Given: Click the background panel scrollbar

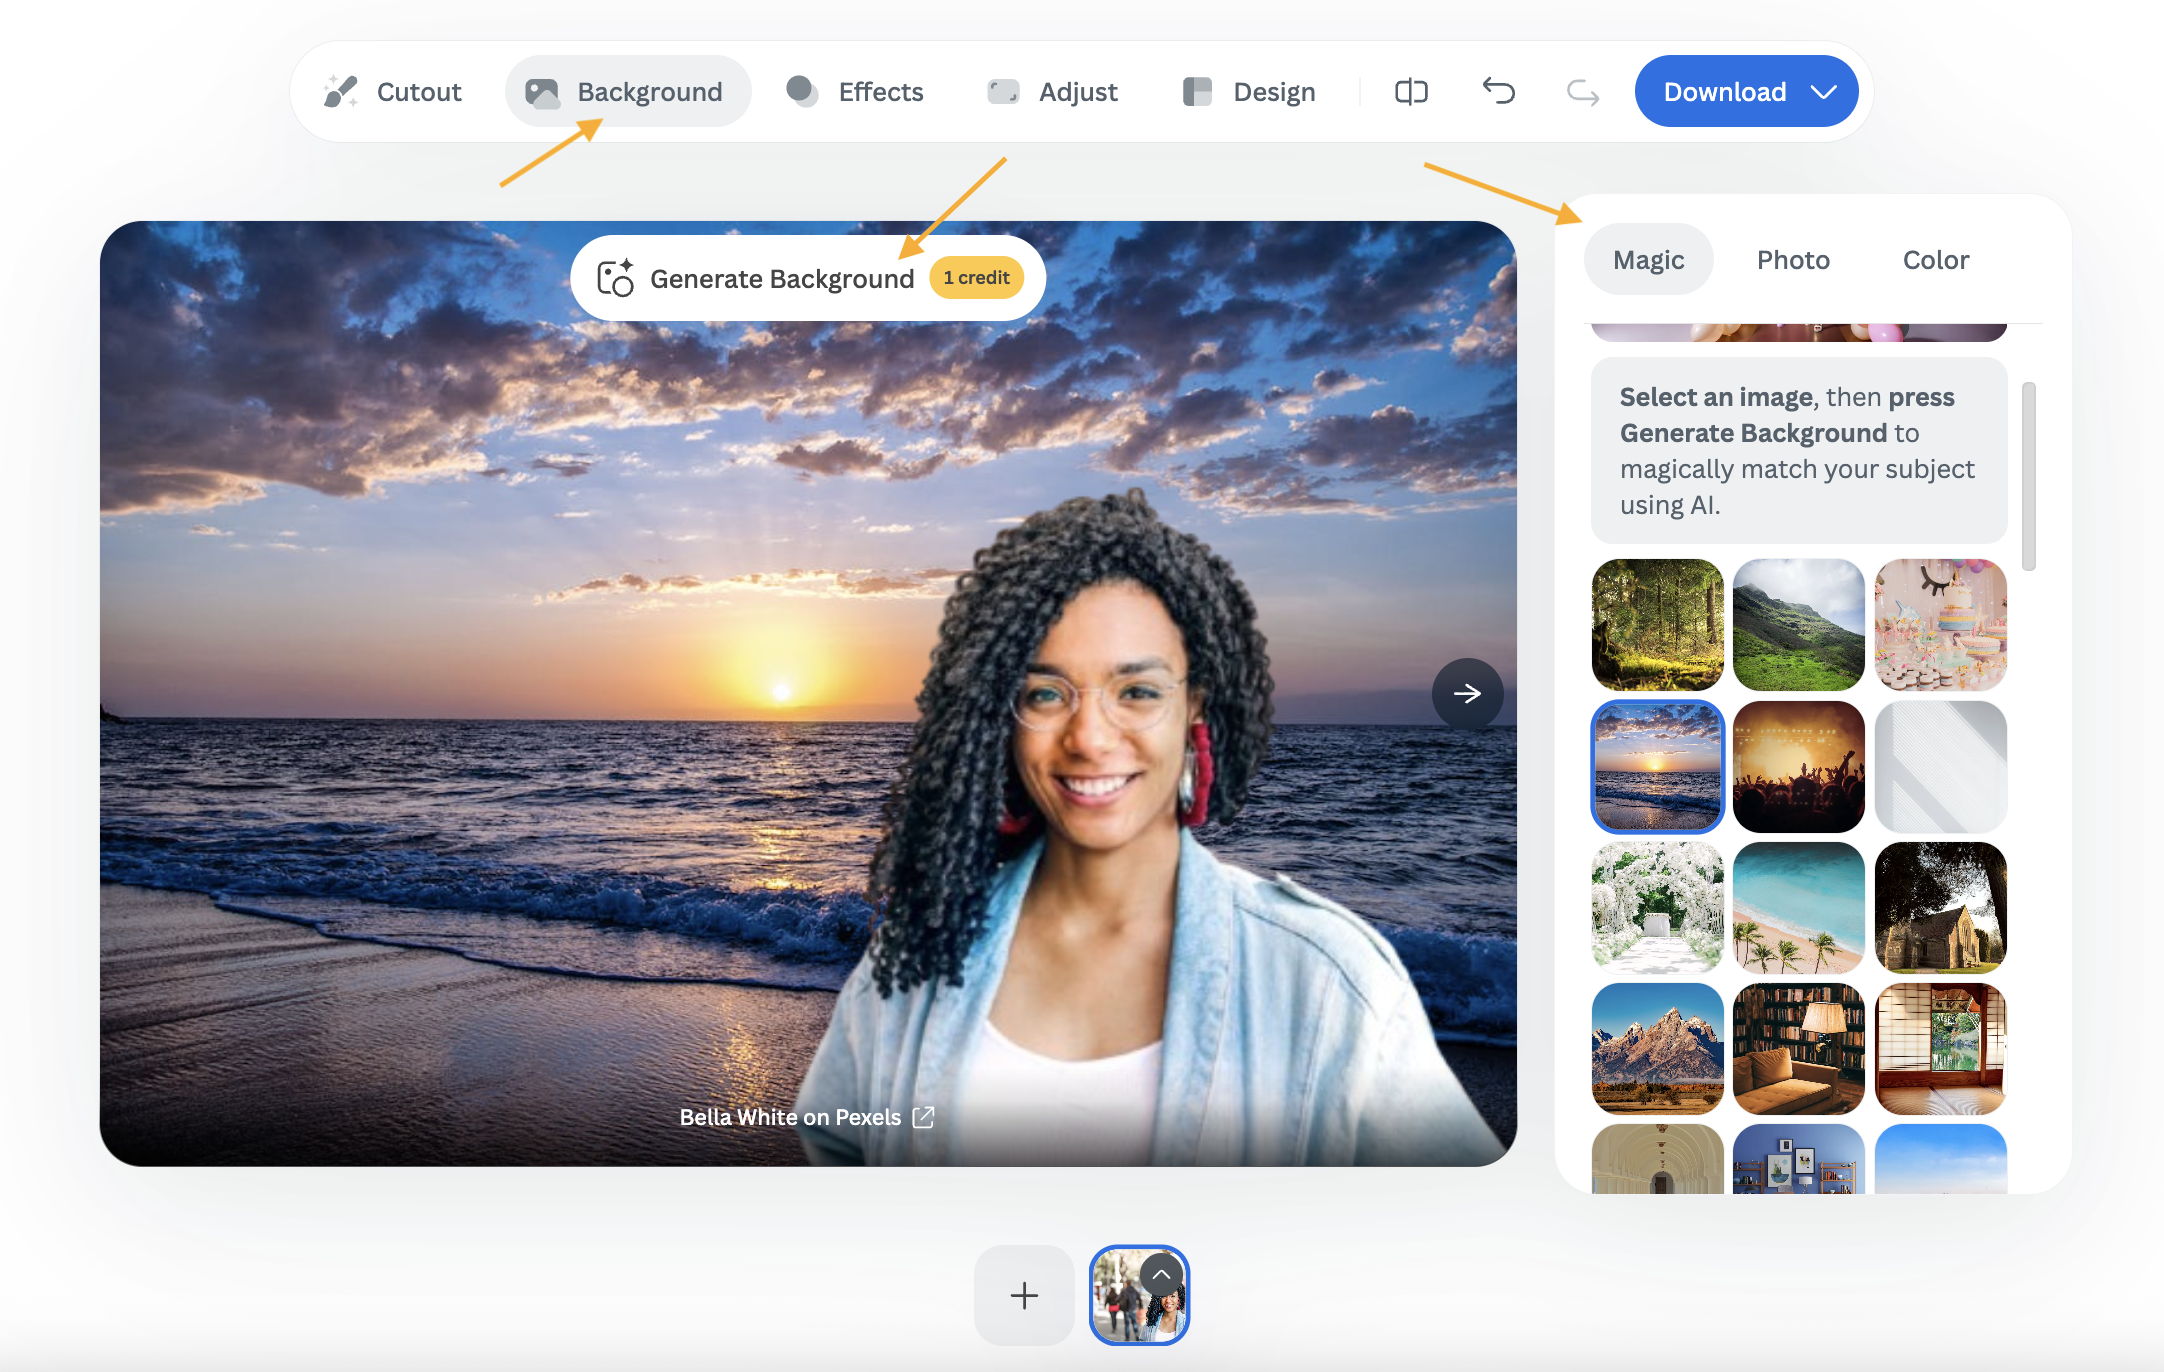Looking at the screenshot, I should click(2028, 476).
